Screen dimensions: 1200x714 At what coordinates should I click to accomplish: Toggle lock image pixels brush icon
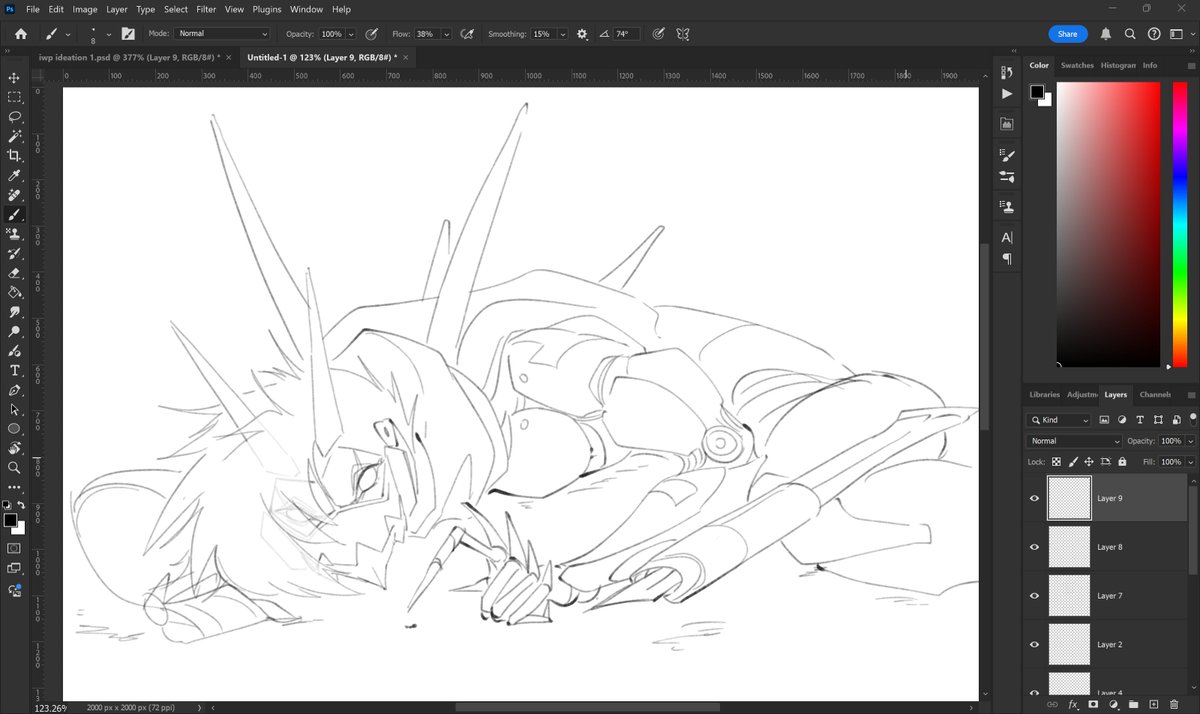click(x=1073, y=462)
